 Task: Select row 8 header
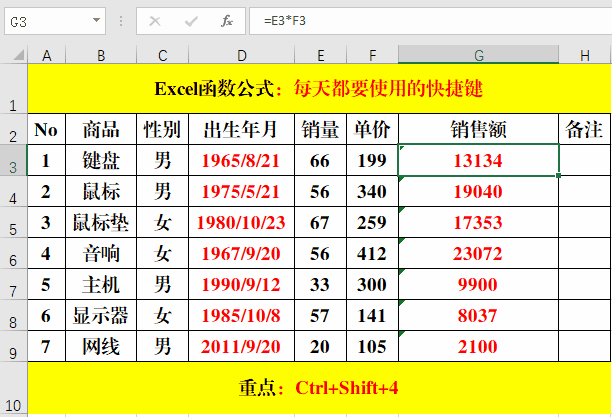coord(13,315)
